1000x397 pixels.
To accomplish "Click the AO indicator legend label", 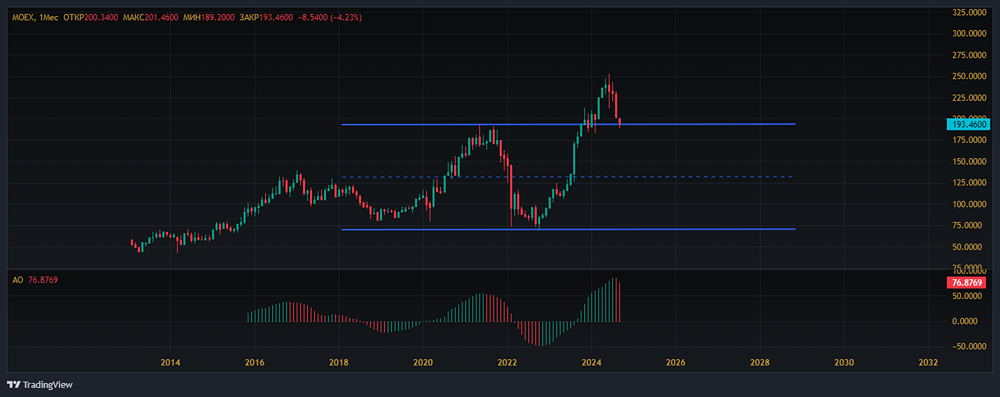I will click(18, 280).
